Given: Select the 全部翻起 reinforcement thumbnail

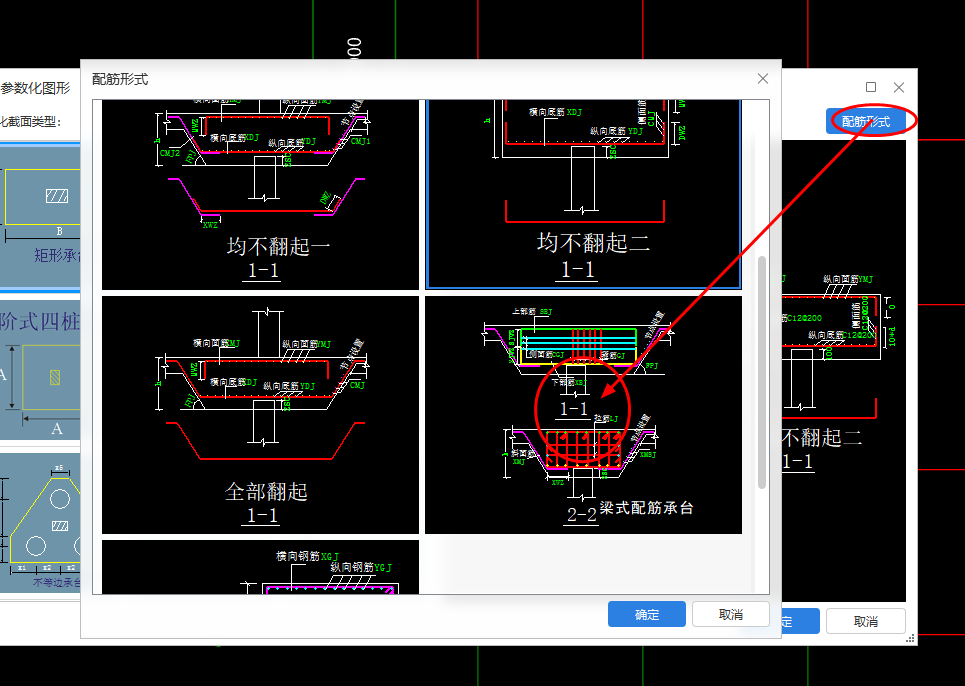Looking at the screenshot, I should (260, 415).
